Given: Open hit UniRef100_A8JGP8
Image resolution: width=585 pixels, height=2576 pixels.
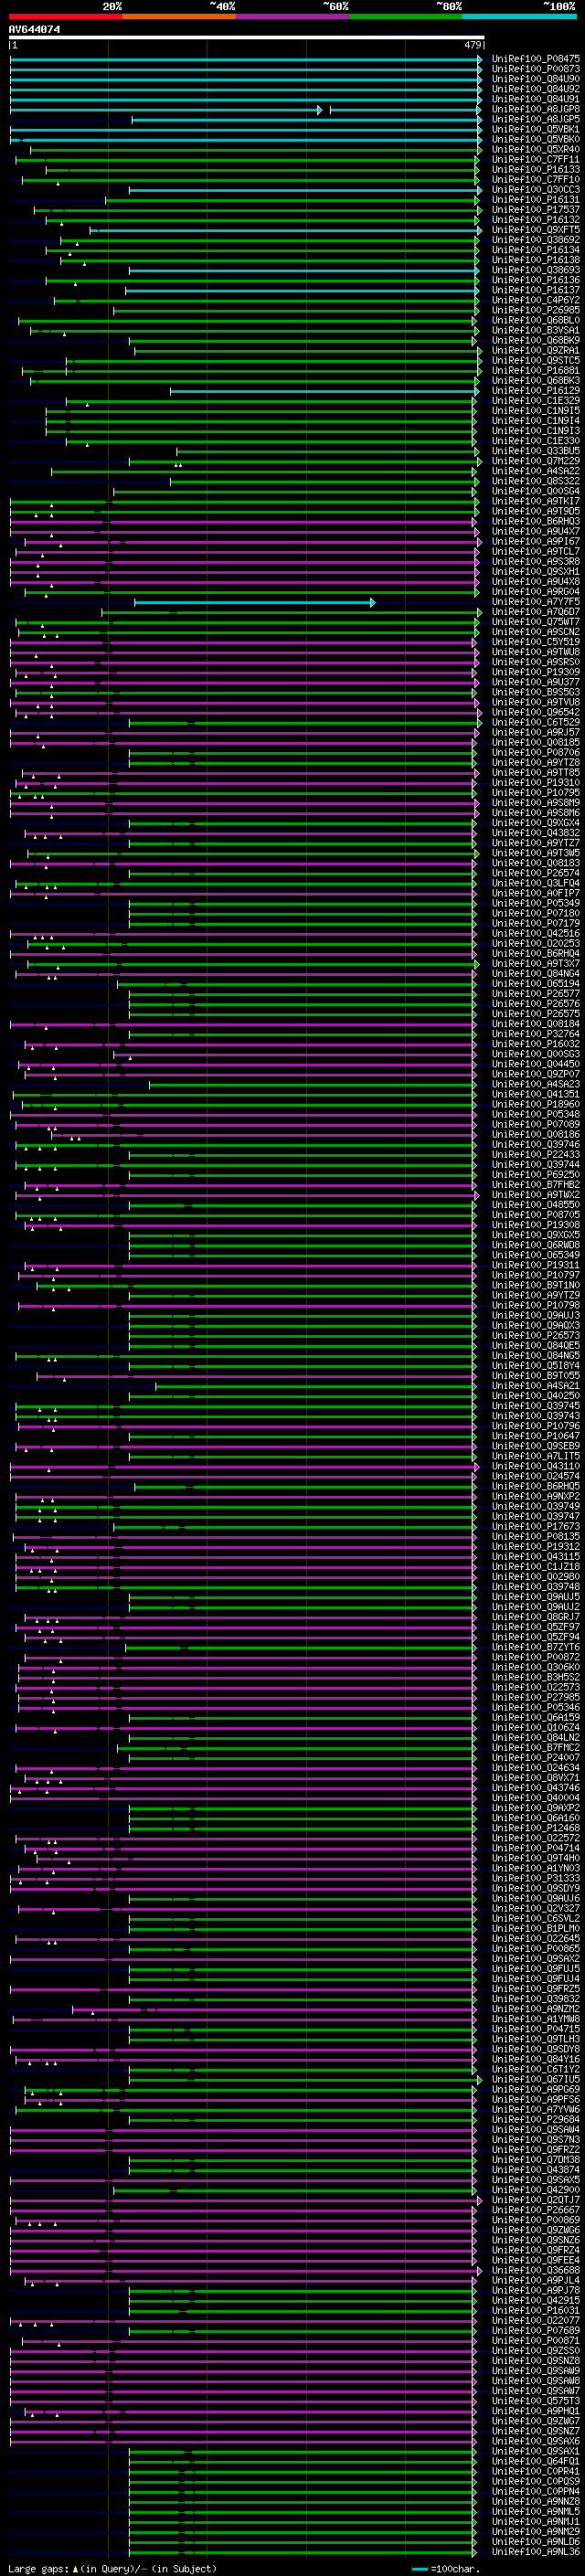Looking at the screenshot, I should pyautogui.click(x=535, y=109).
